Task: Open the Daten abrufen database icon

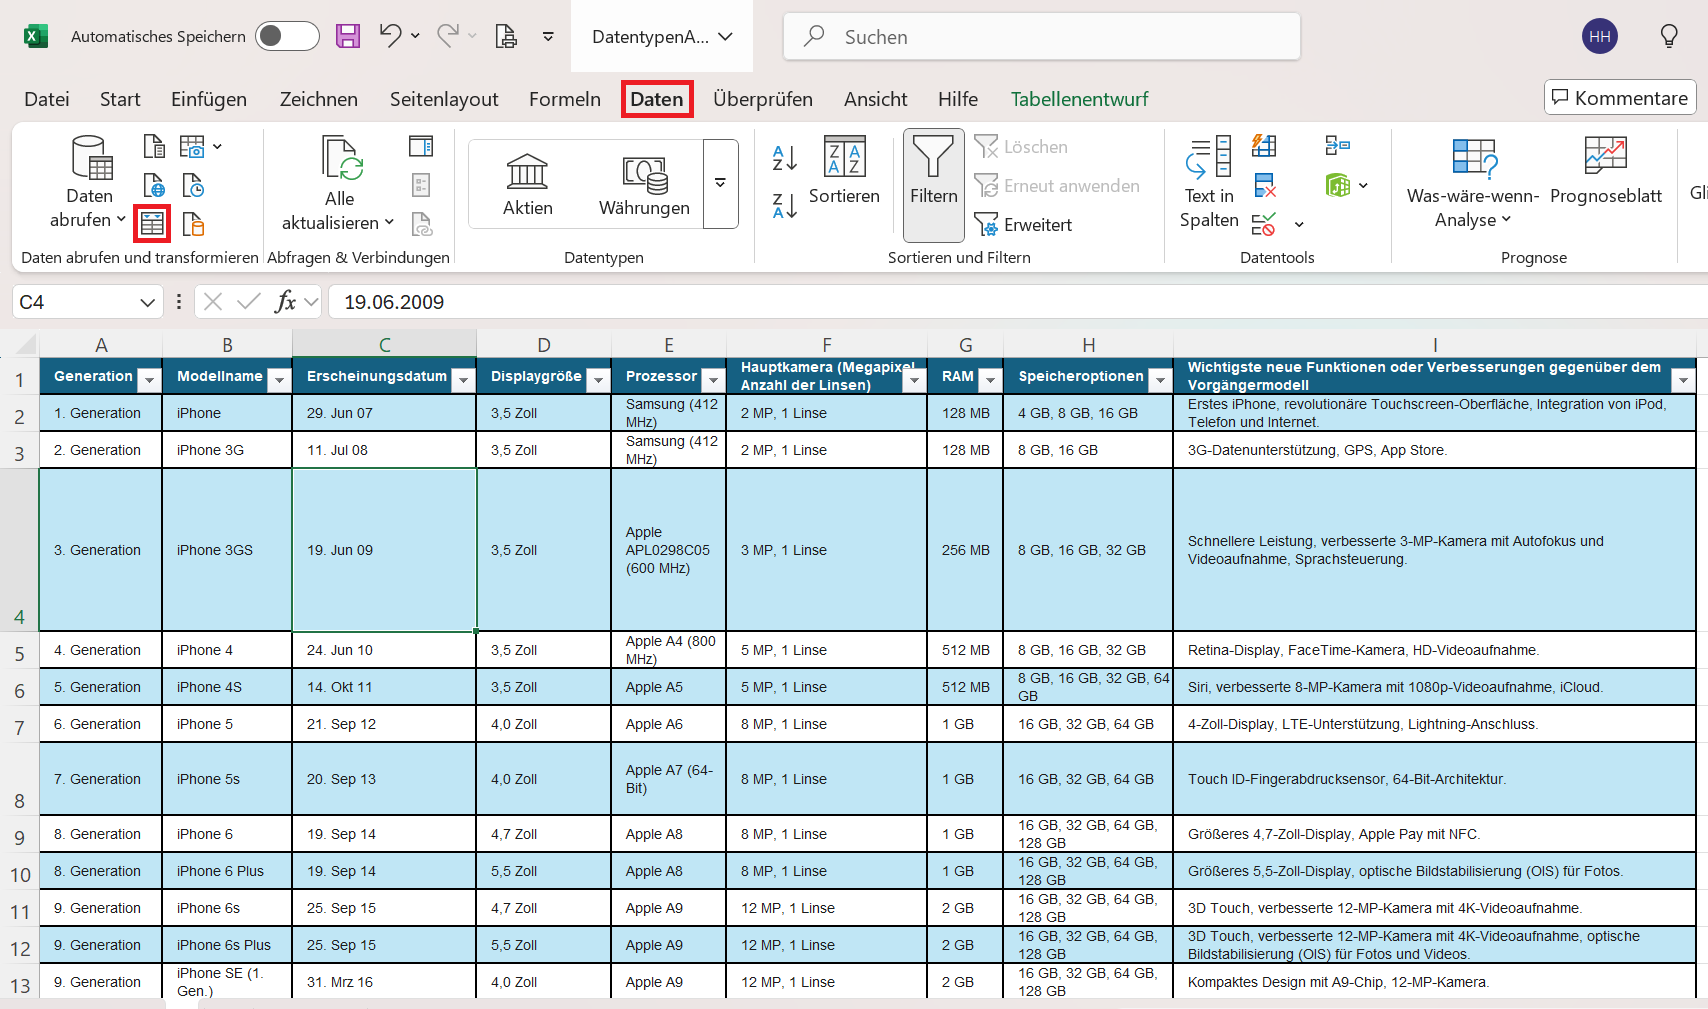Action: [x=91, y=158]
